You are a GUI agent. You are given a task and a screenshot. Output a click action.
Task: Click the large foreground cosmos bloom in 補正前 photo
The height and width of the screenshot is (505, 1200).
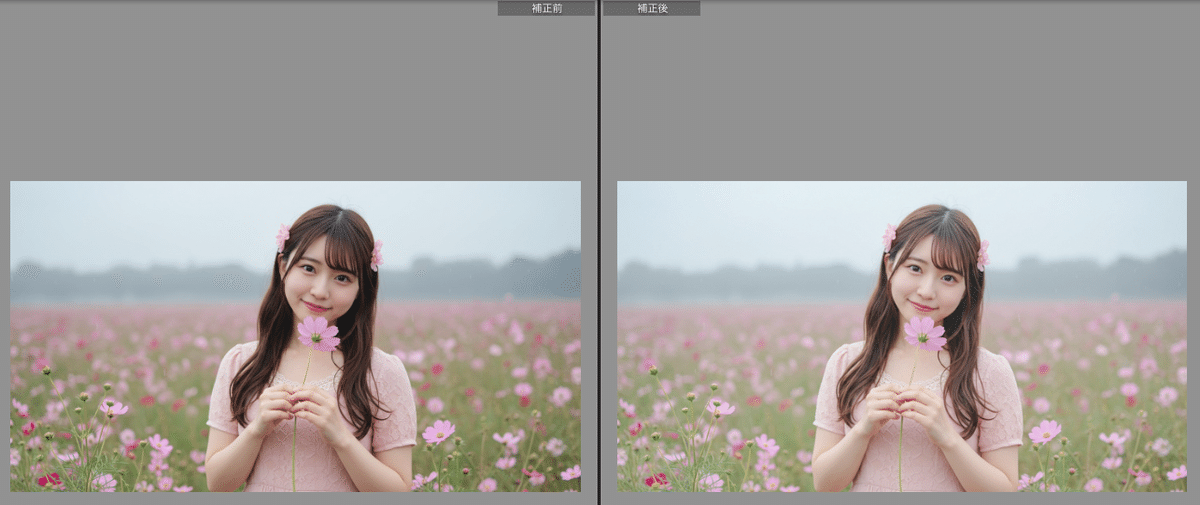click(x=438, y=431)
